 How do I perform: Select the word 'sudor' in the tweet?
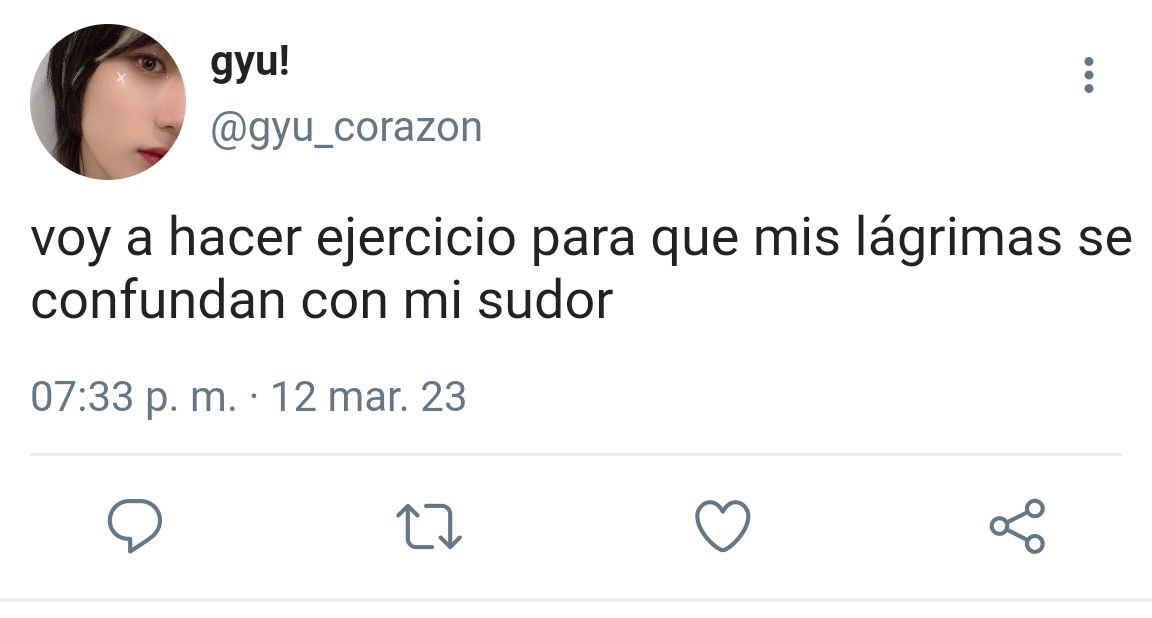[x=544, y=302]
